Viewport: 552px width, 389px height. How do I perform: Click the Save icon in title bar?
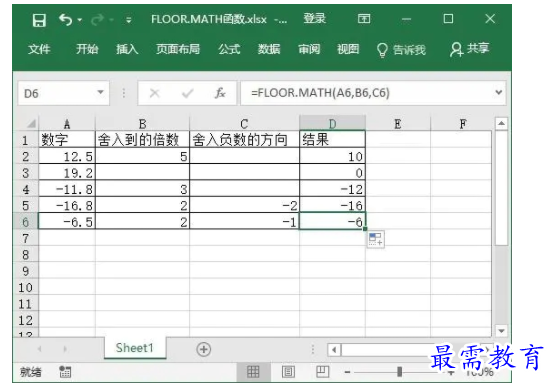(39, 20)
